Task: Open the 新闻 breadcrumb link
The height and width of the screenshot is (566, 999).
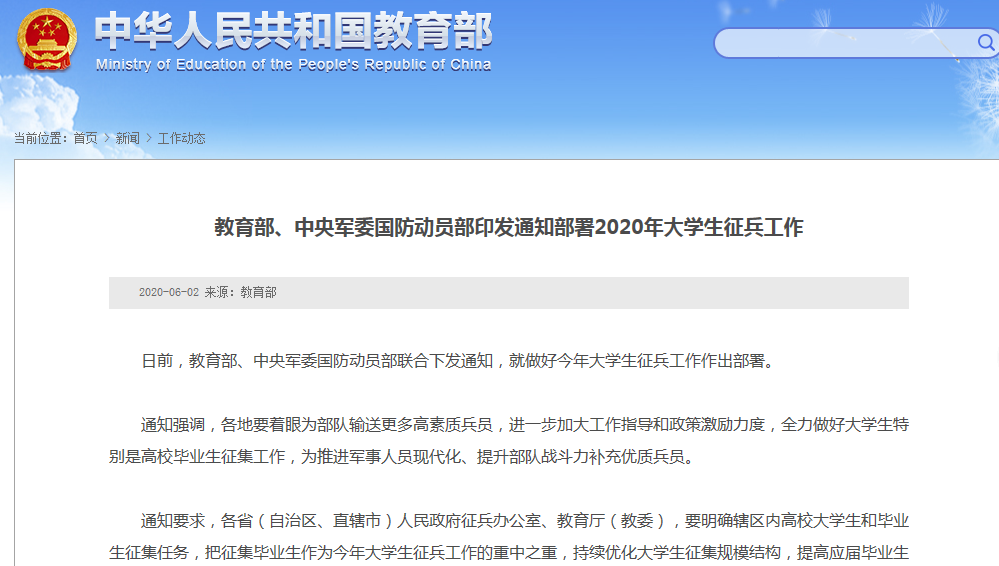Action: tap(127, 138)
